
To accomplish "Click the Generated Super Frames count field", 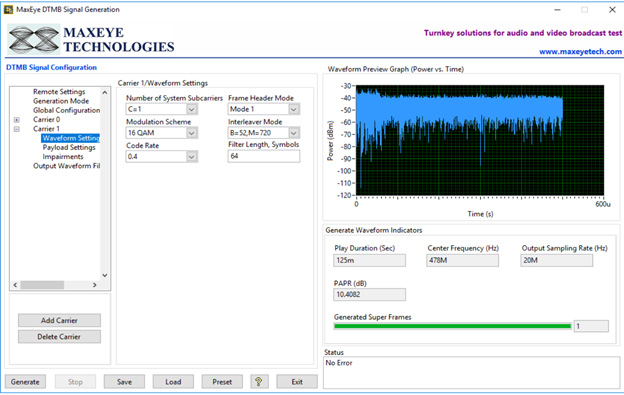I will click(x=591, y=326).
